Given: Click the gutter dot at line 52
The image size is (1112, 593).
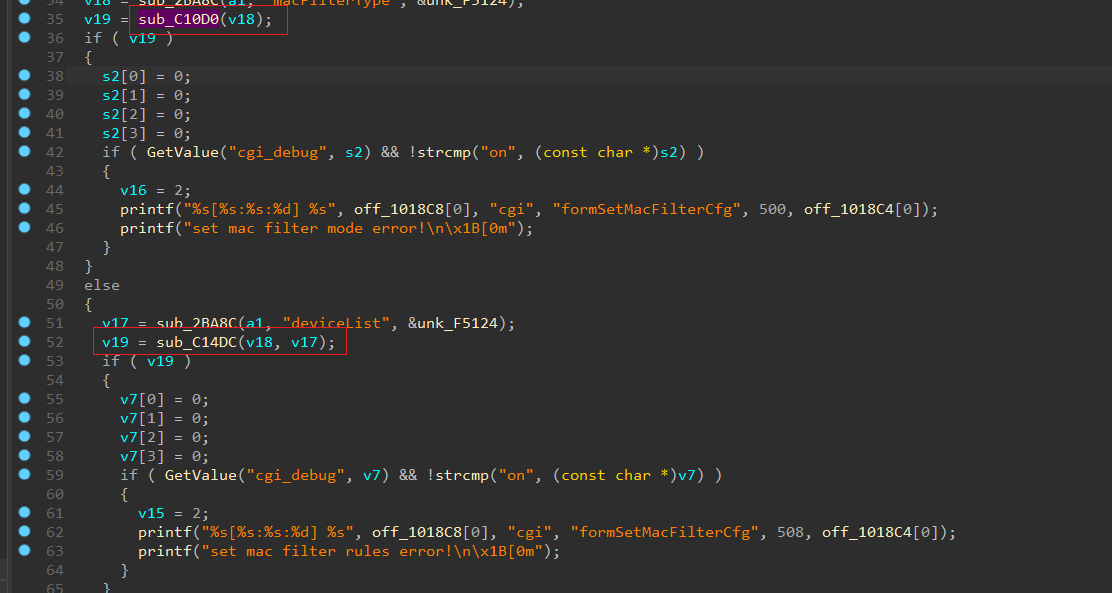Looking at the screenshot, I should click(x=24, y=342).
